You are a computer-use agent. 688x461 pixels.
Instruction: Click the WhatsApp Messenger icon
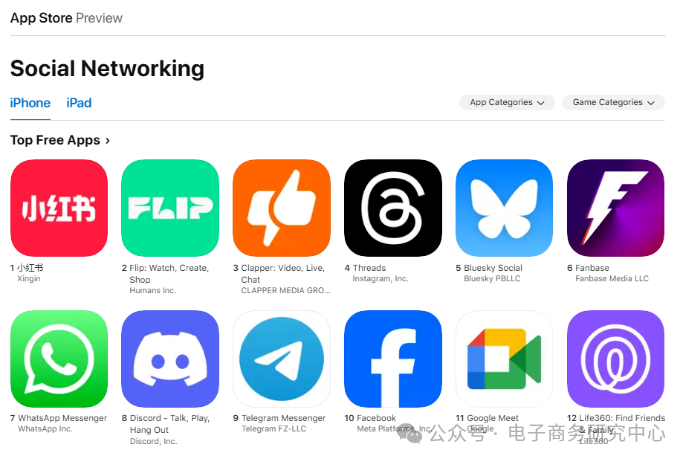(x=59, y=359)
